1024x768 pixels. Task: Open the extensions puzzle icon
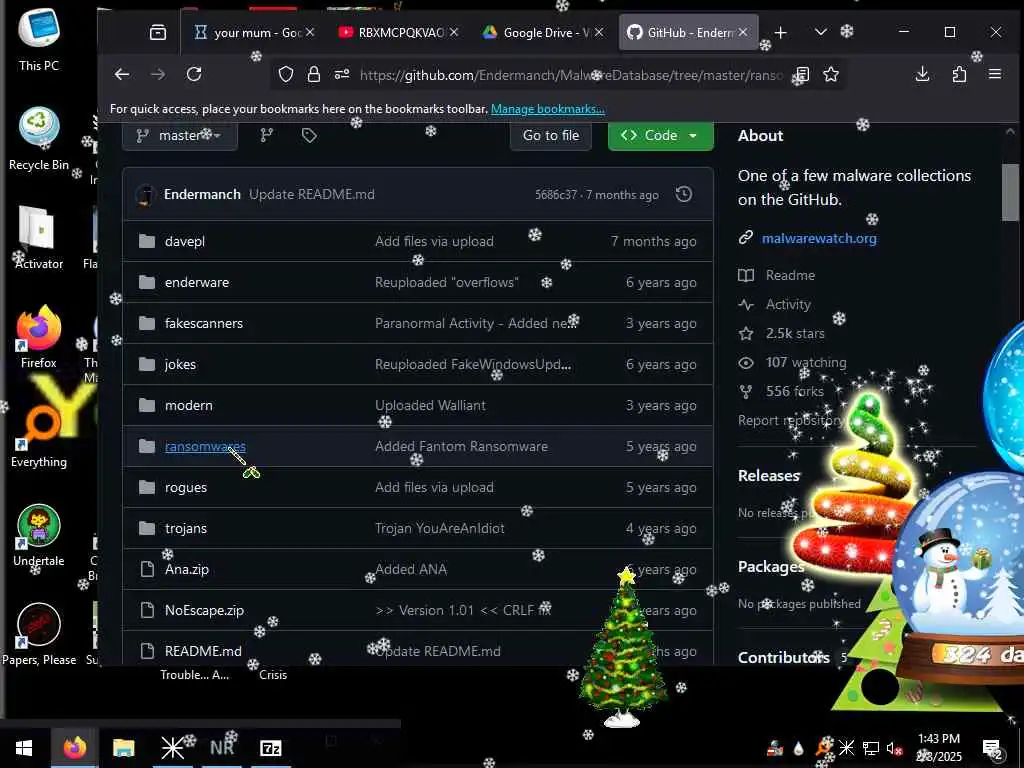[x=959, y=74]
